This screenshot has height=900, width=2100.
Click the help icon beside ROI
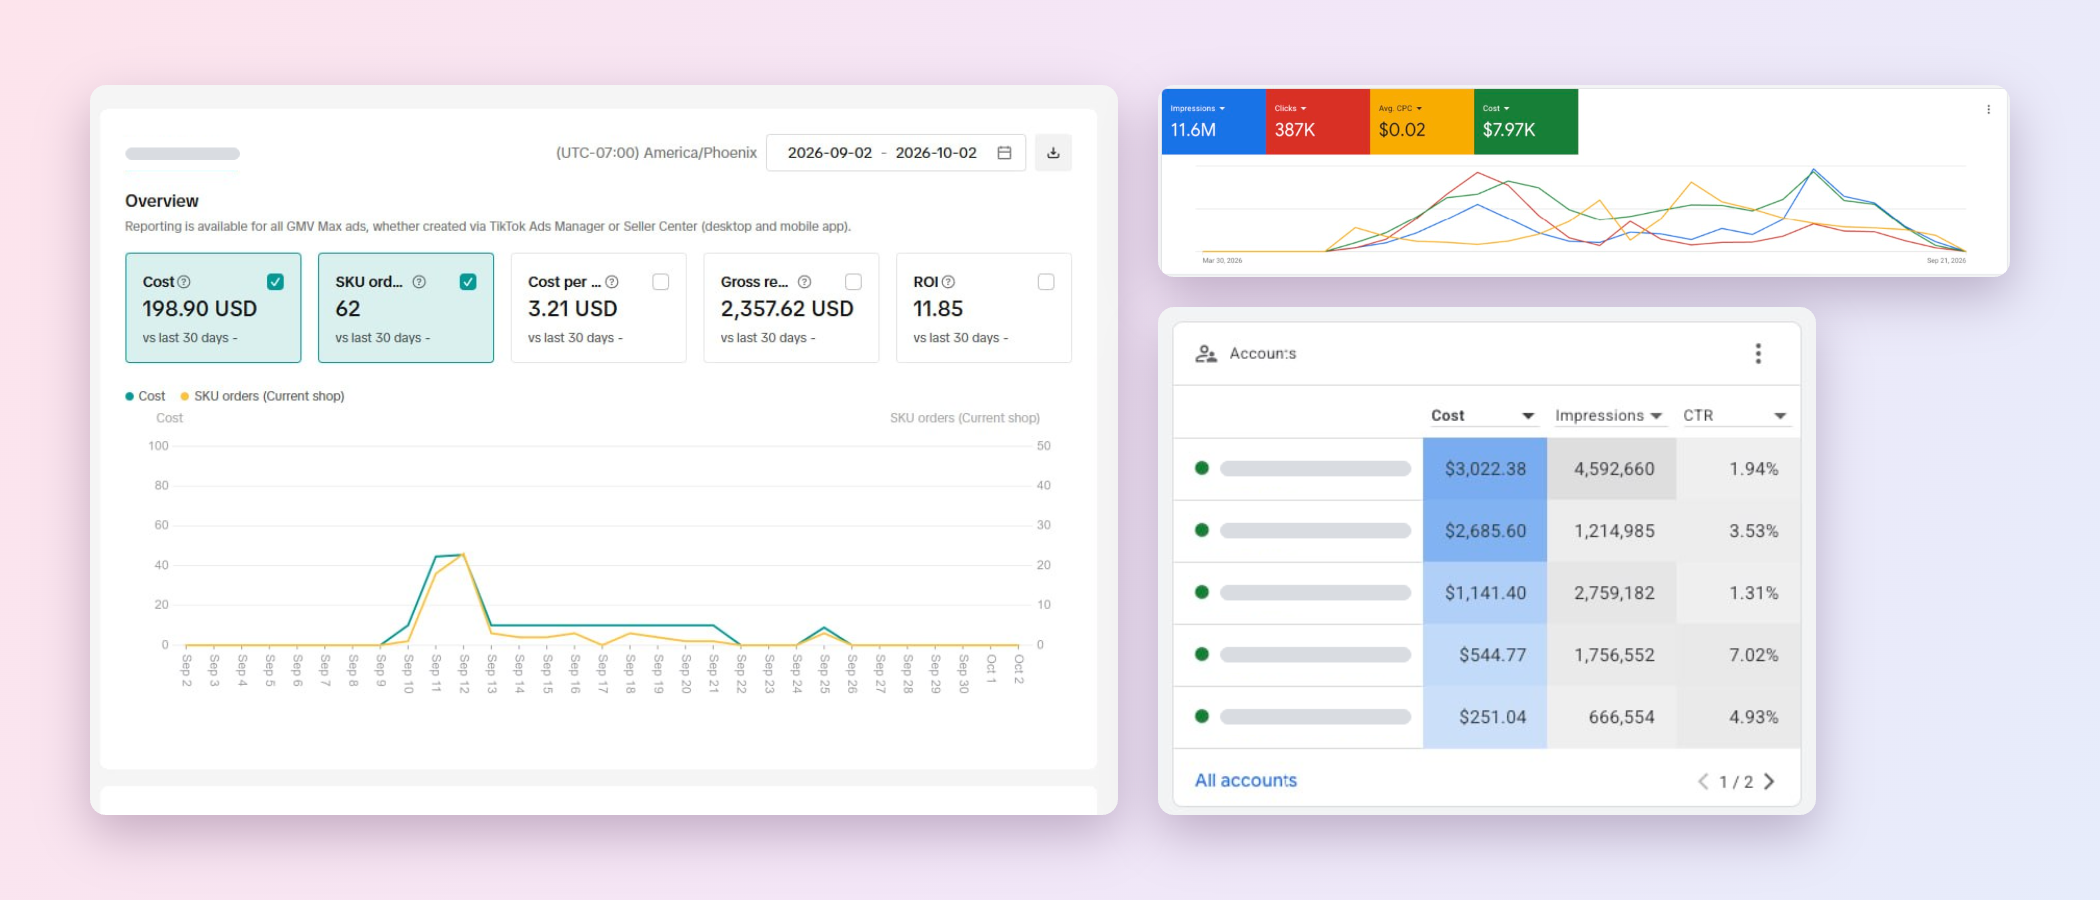pyautogui.click(x=948, y=282)
